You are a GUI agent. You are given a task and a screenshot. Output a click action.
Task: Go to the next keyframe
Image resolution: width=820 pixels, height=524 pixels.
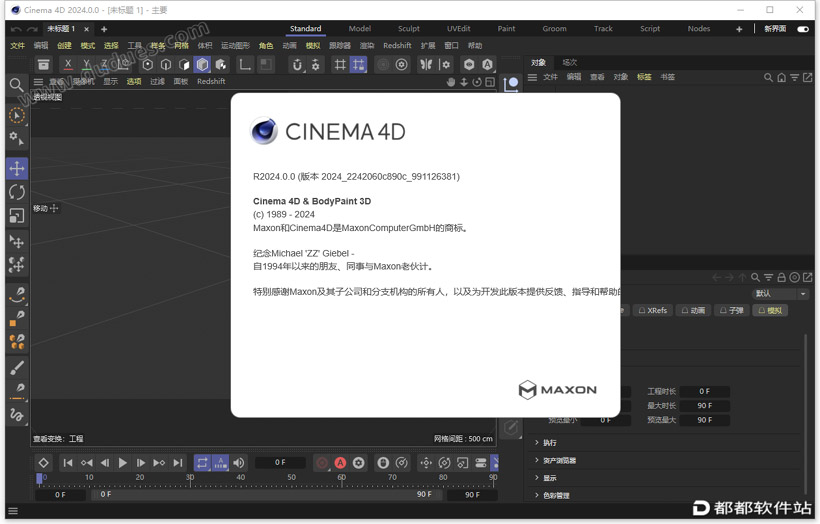pos(159,463)
